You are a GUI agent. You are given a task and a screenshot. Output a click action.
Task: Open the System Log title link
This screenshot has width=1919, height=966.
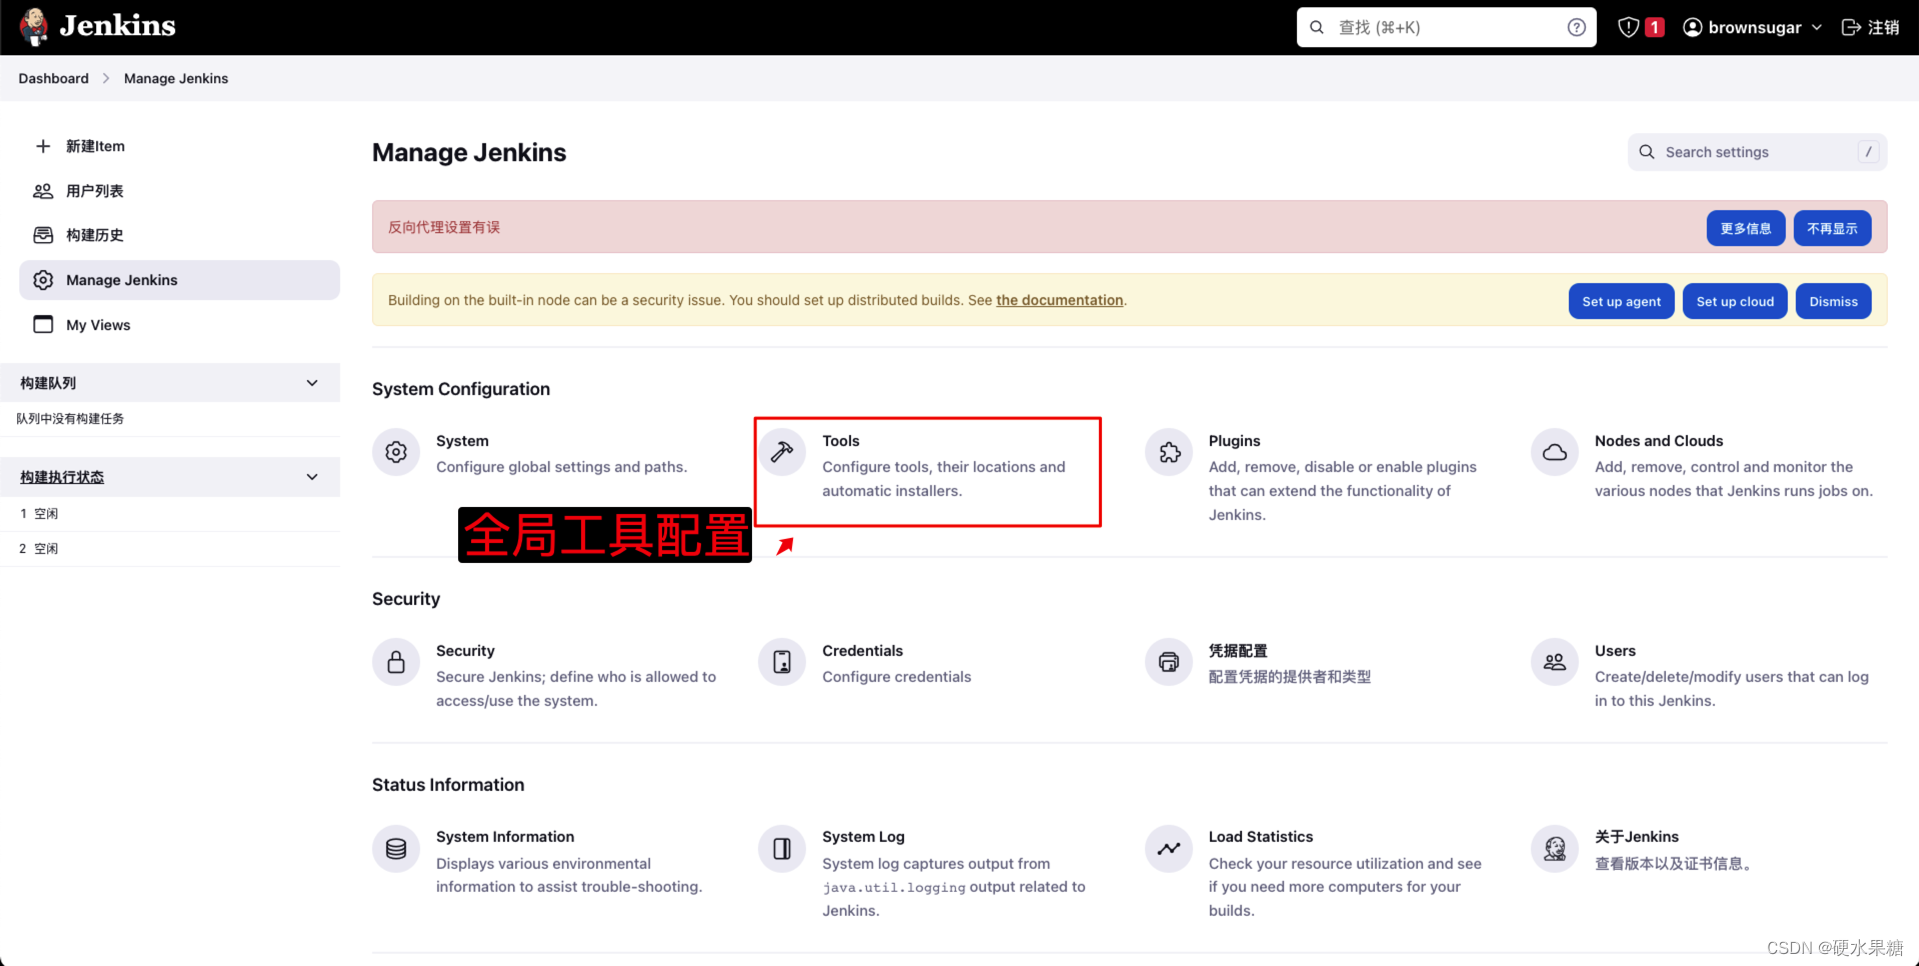[863, 837]
